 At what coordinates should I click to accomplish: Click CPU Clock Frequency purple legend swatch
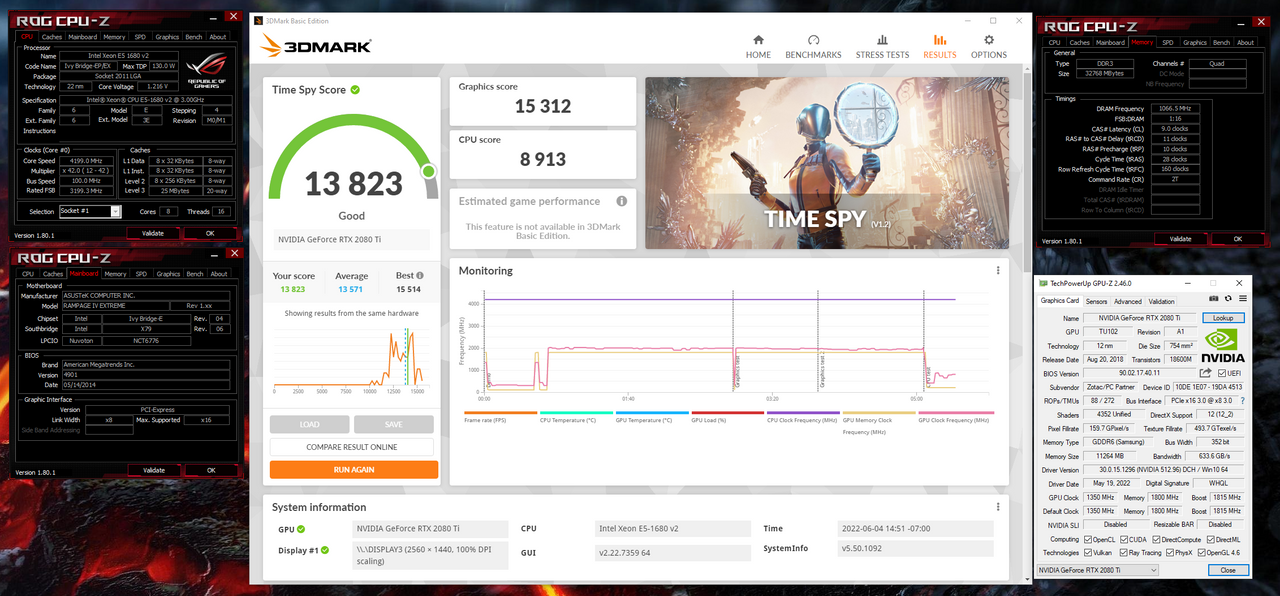point(803,412)
